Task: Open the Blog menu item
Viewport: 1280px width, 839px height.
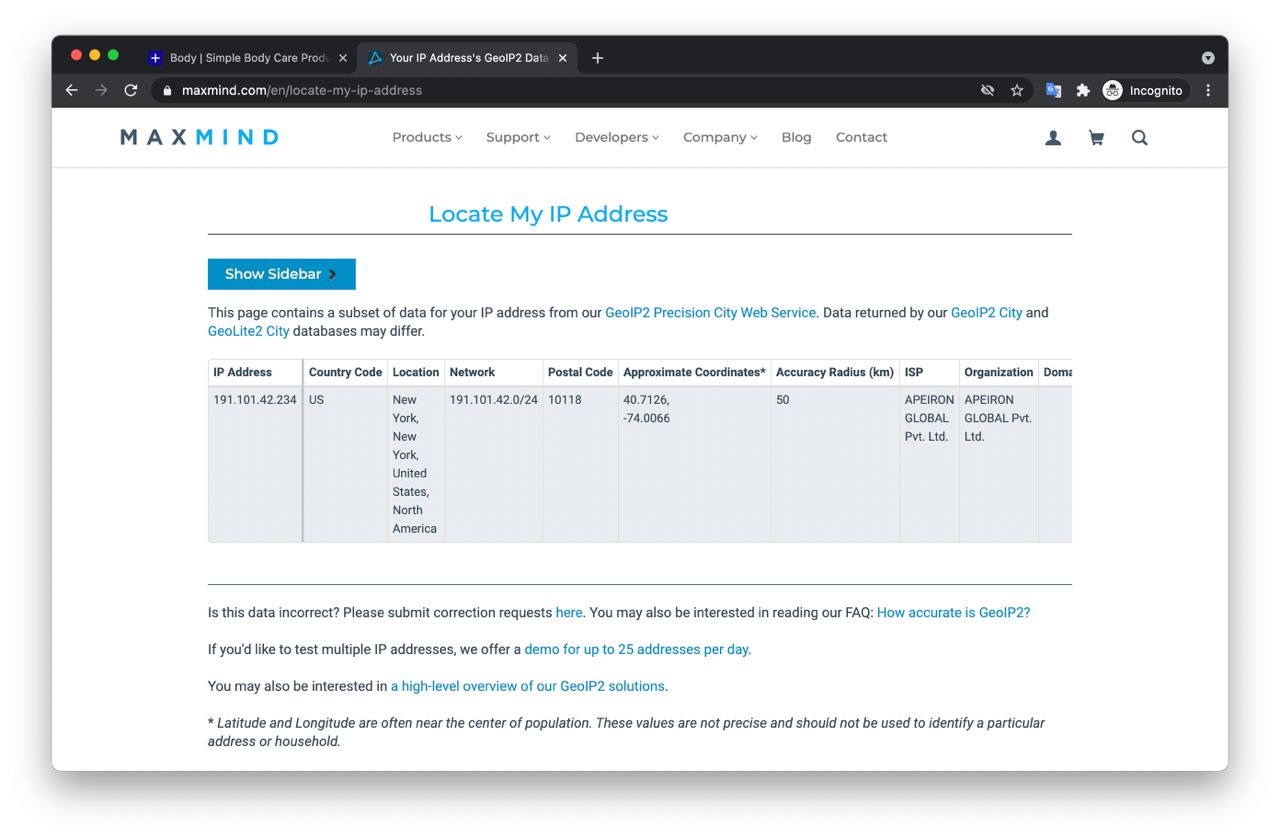Action: [796, 137]
